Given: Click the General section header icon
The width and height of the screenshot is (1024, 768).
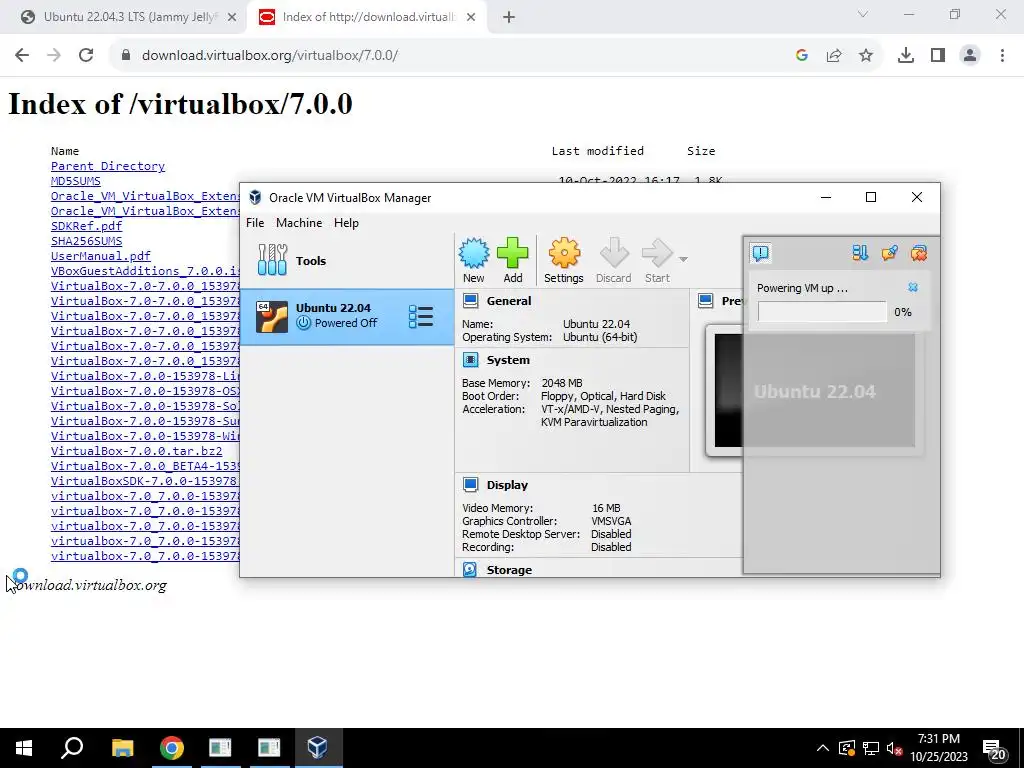Looking at the screenshot, I should pos(470,301).
